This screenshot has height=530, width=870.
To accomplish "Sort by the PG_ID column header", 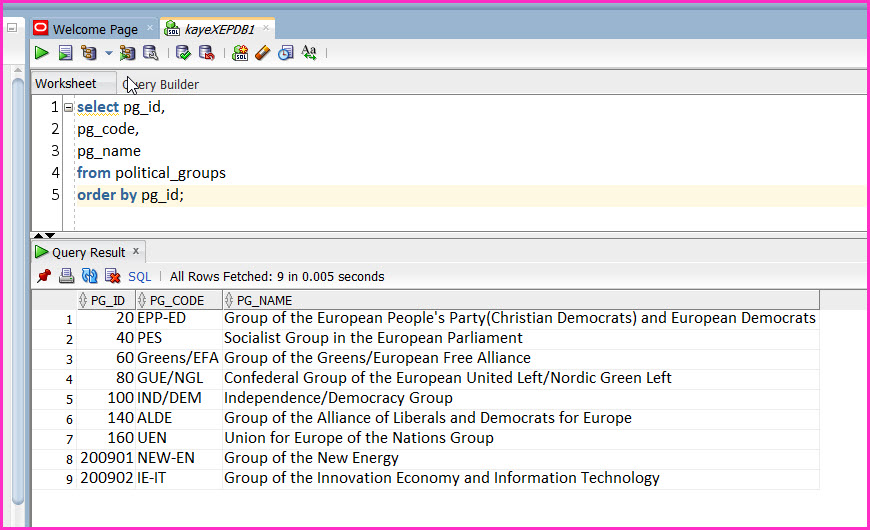I will (x=105, y=300).
